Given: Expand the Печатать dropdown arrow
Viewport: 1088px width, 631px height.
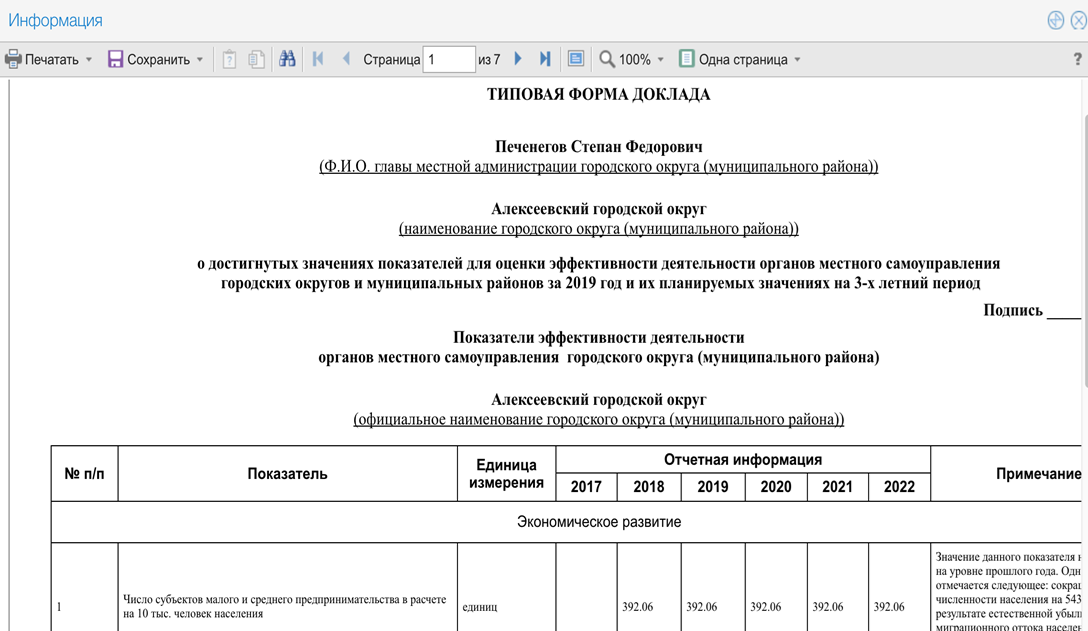Looking at the screenshot, I should [x=89, y=60].
